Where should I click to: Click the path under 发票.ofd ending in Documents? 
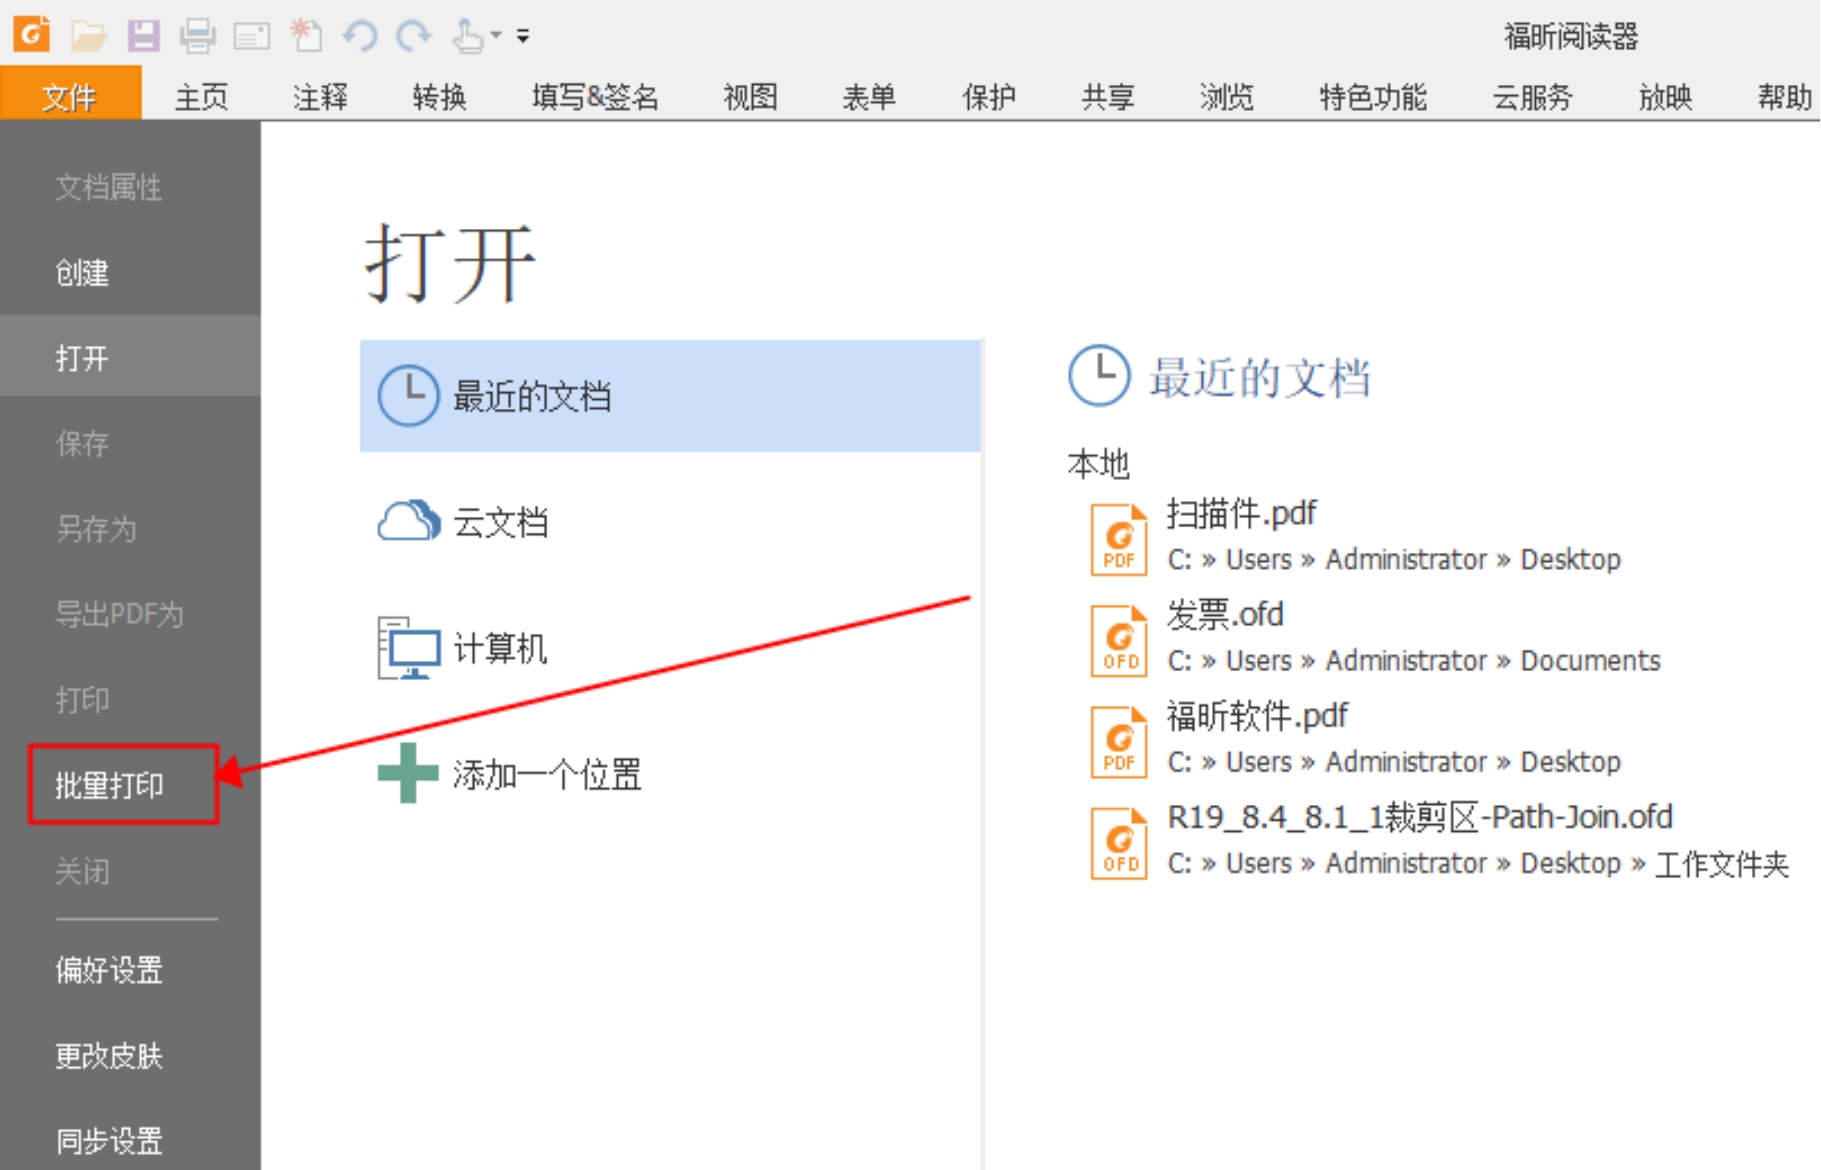pyautogui.click(x=1414, y=661)
